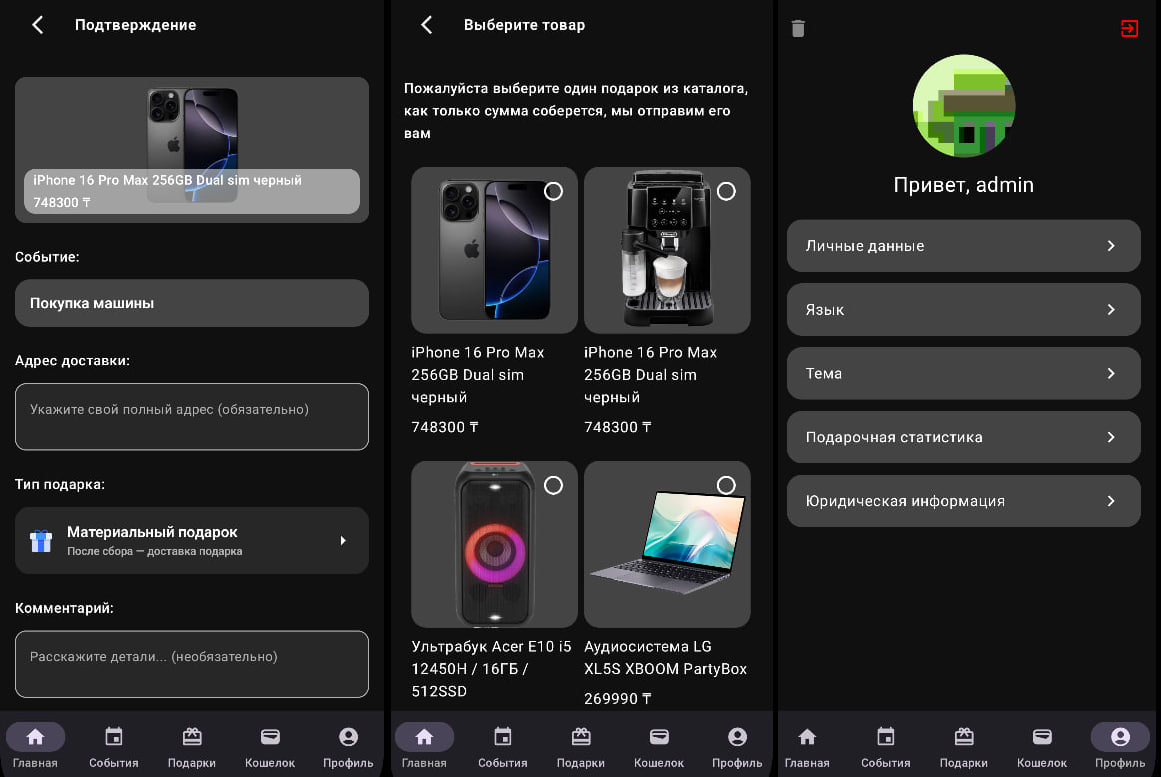
Task: Switch to Подарки tab on the profile screen
Action: pos(964,747)
